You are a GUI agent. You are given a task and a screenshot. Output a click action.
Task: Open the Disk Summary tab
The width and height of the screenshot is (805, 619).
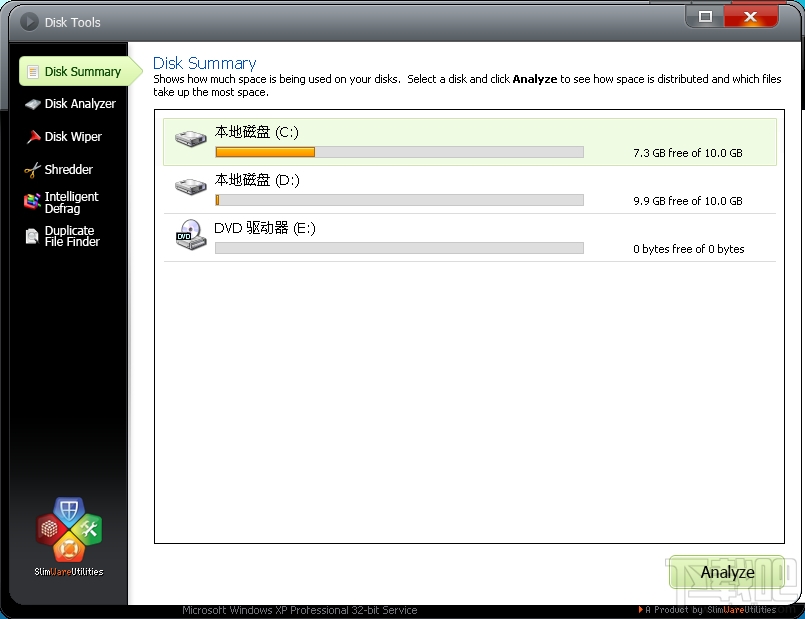click(x=81, y=71)
